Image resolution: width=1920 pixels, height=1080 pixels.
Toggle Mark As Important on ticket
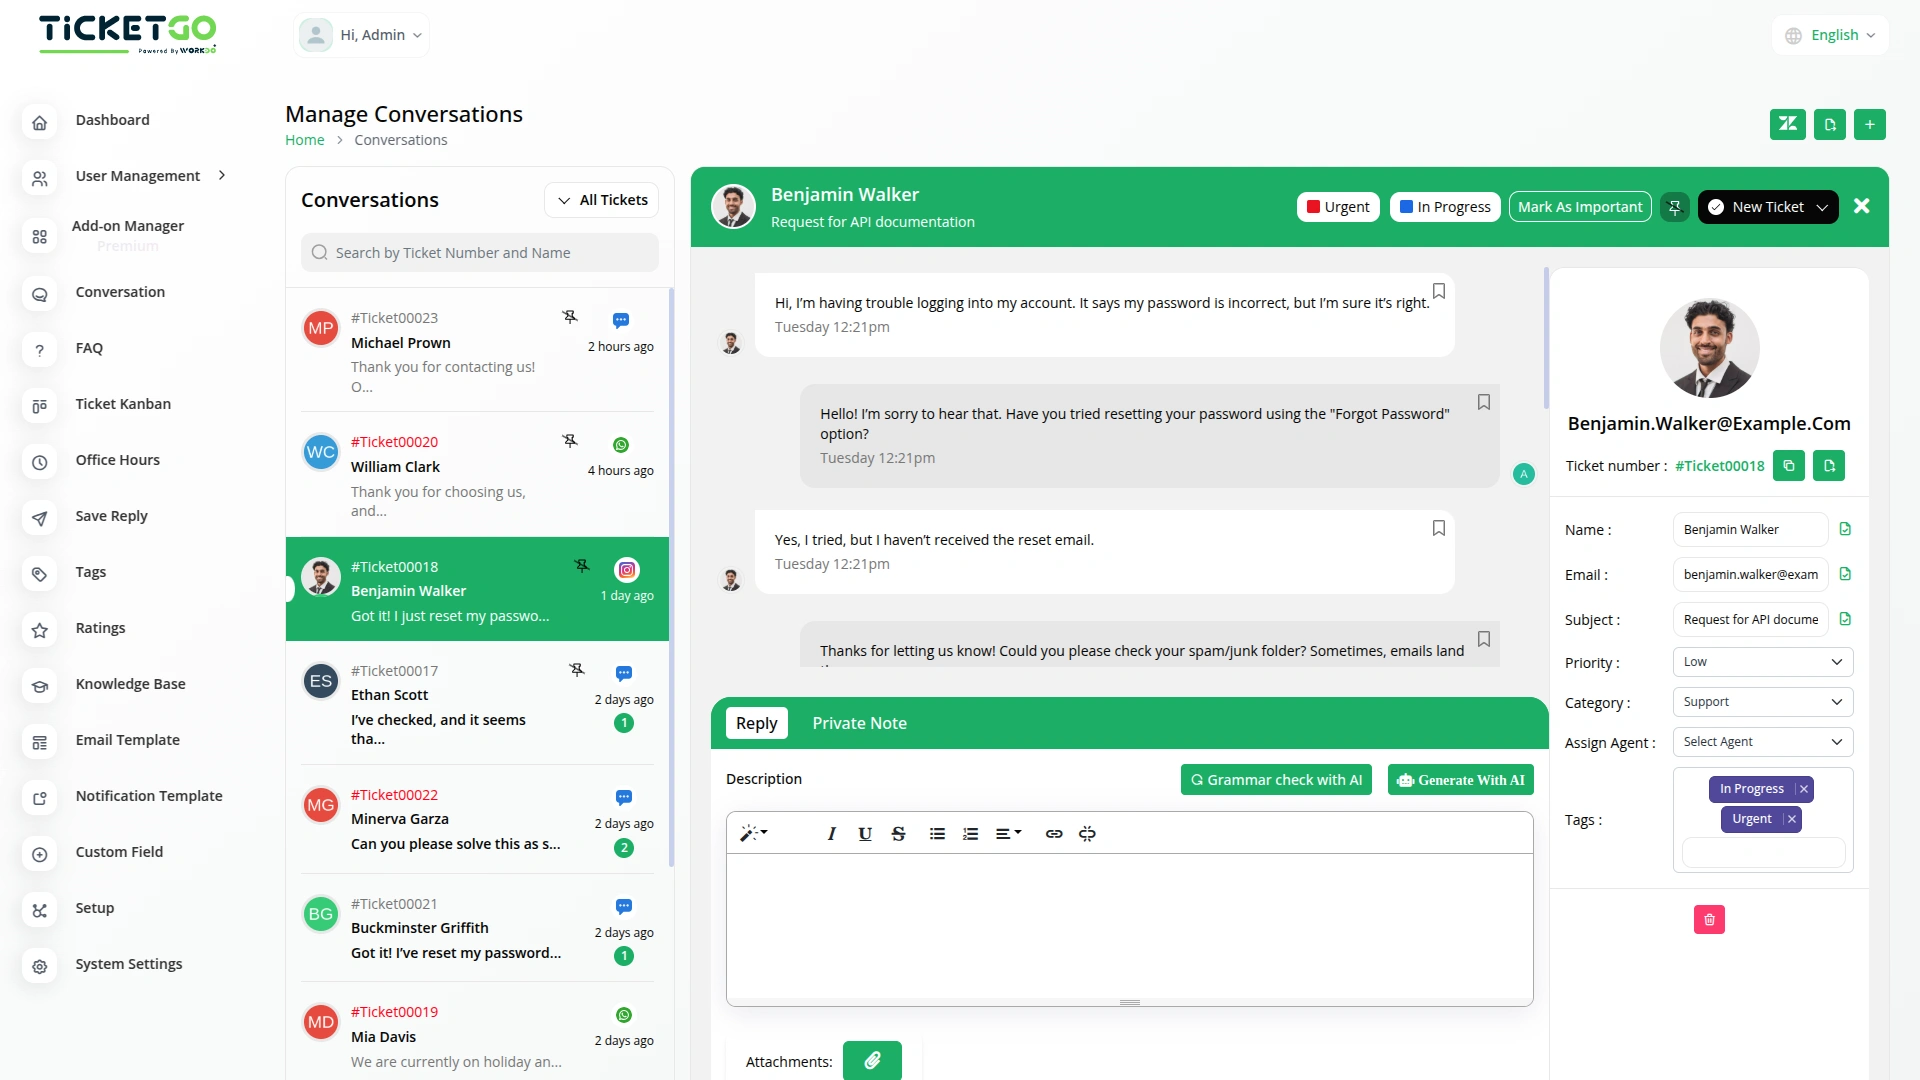[1579, 207]
